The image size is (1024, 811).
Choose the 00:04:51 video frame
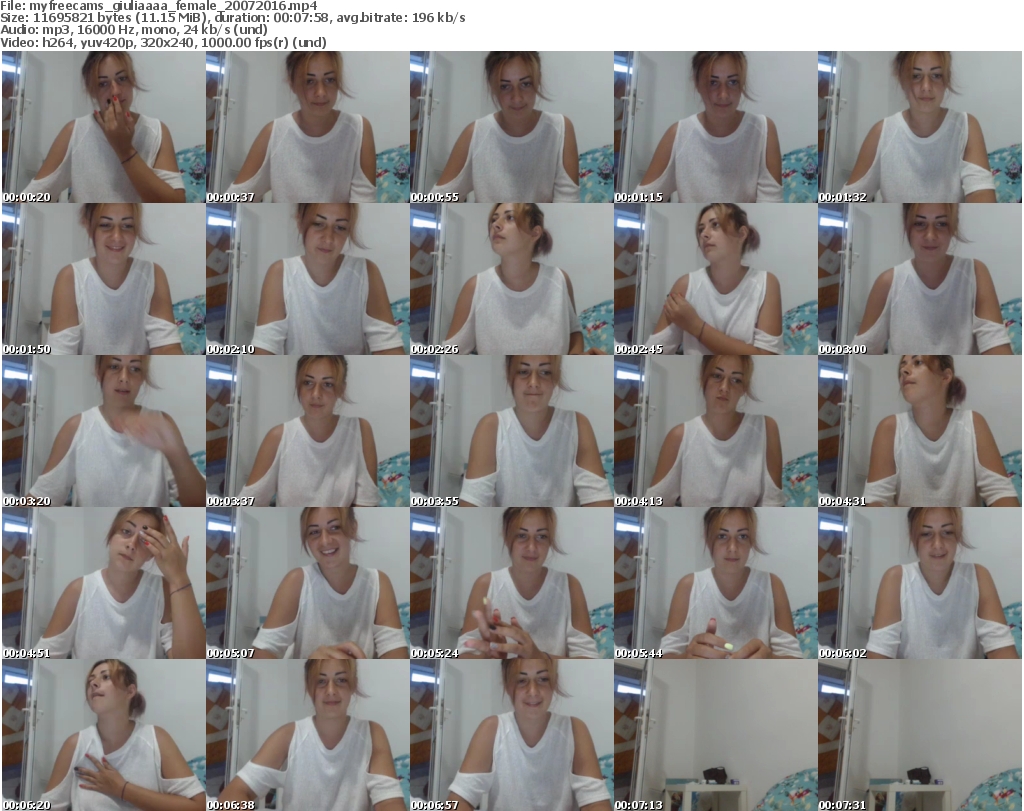104,584
